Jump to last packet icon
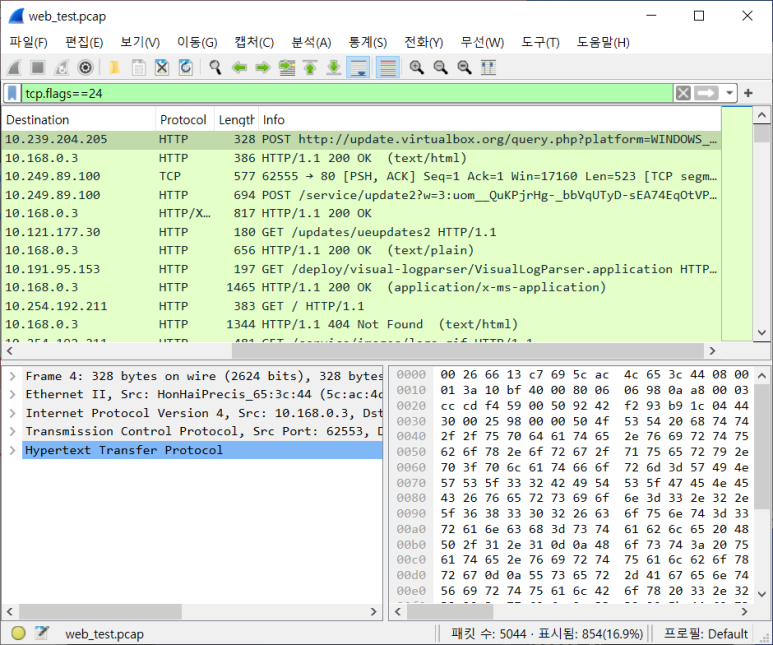773x645 pixels. coord(334,67)
